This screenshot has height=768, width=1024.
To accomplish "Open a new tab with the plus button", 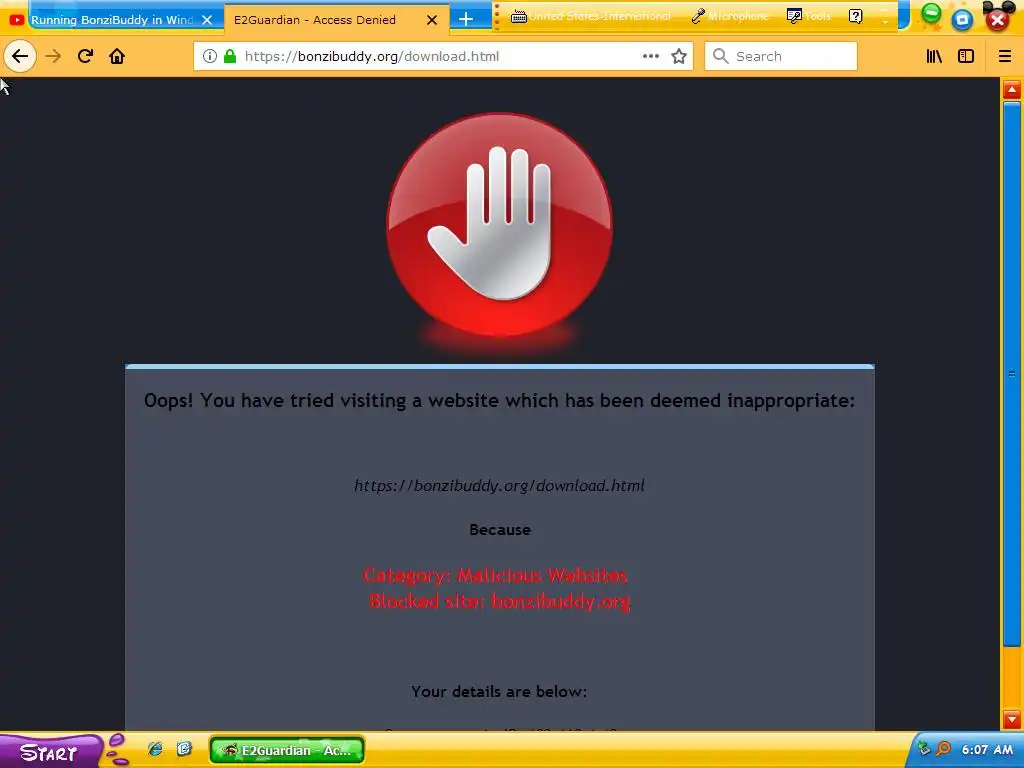I will [466, 20].
